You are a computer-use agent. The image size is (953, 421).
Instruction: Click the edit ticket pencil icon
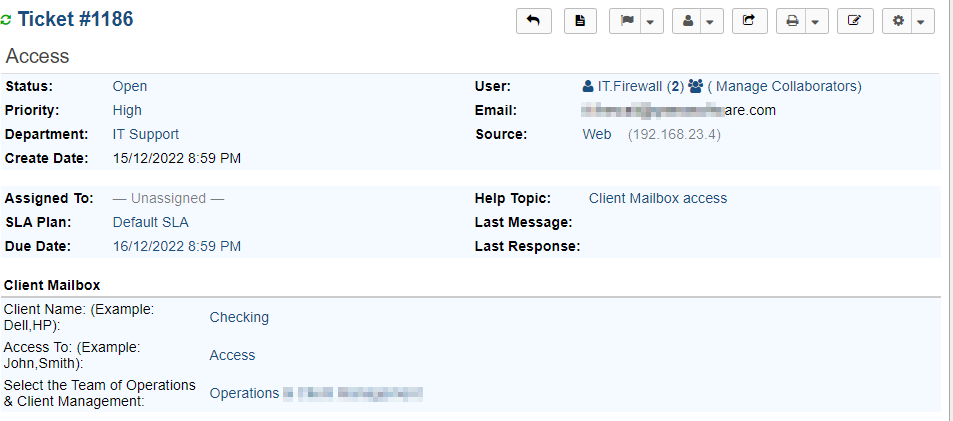854,21
